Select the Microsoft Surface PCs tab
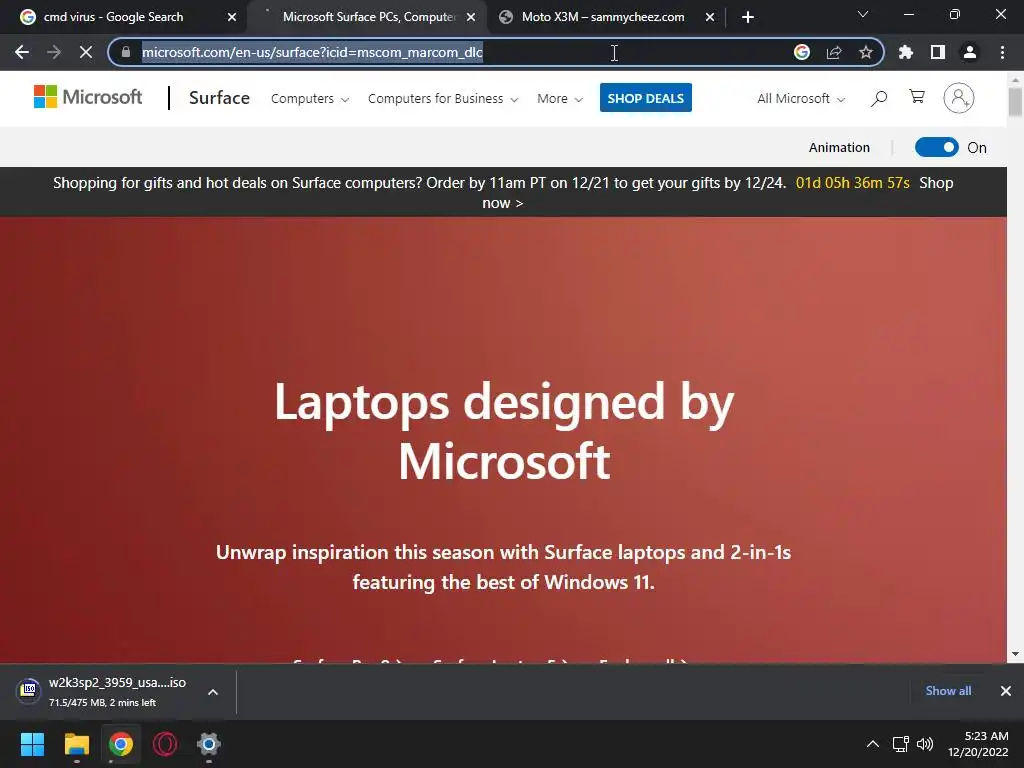1024x768 pixels. [x=369, y=17]
